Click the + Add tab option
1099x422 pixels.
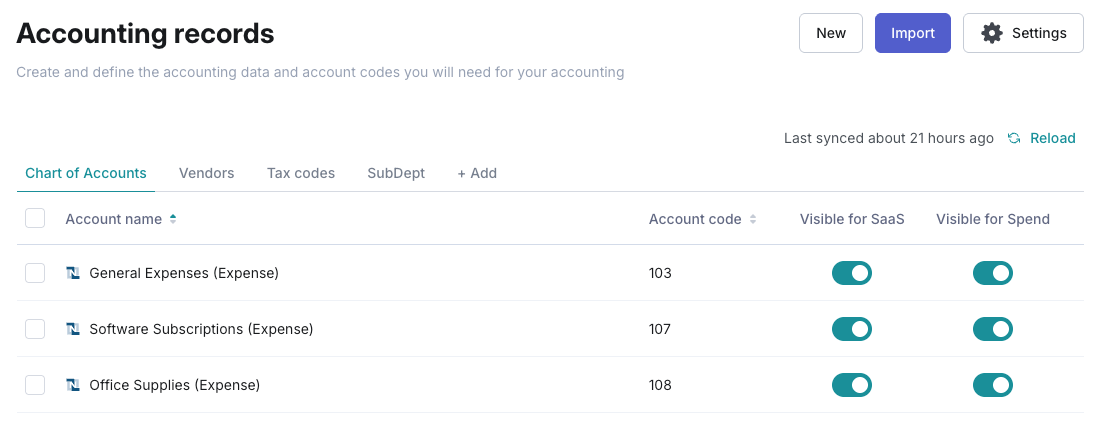point(477,173)
